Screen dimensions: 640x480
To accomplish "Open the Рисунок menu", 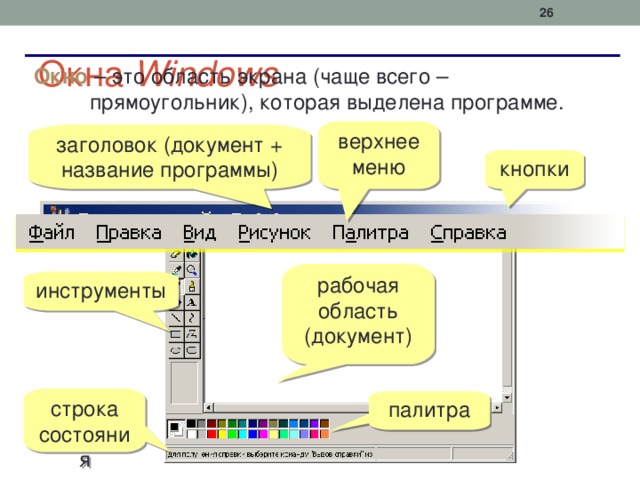I will point(274,233).
